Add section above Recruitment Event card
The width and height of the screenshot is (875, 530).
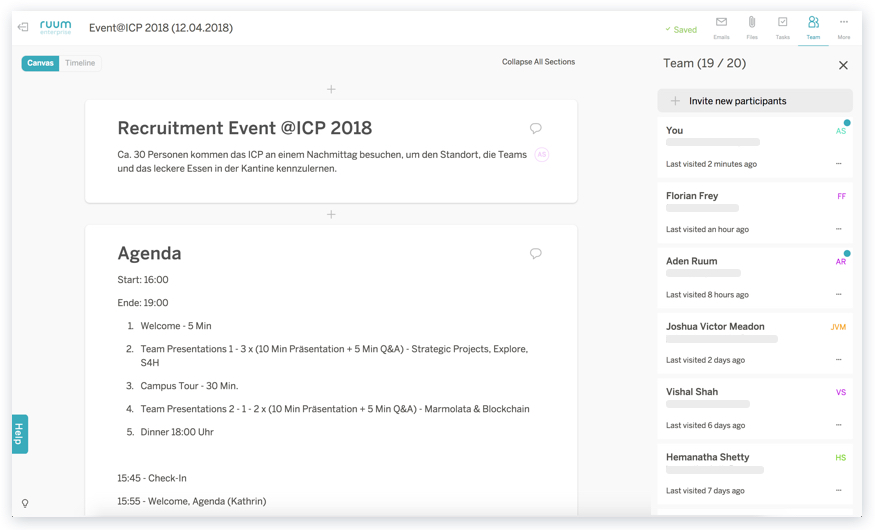pos(331,89)
